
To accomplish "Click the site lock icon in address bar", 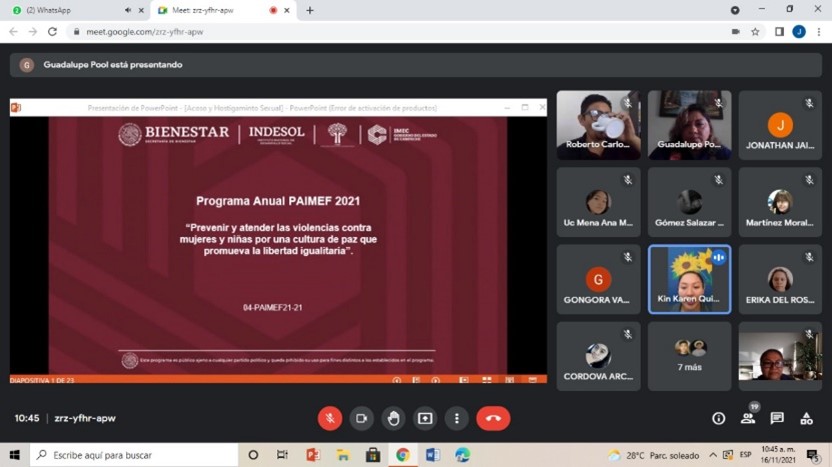I will [x=76, y=32].
